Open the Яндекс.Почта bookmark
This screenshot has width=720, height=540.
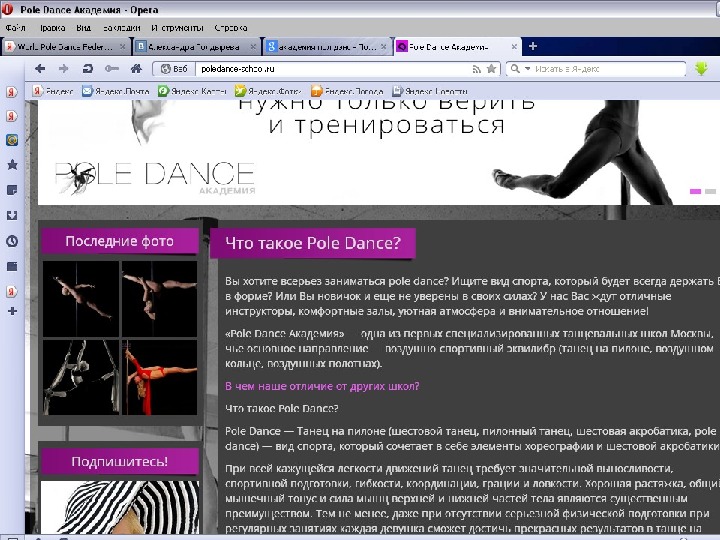116,91
